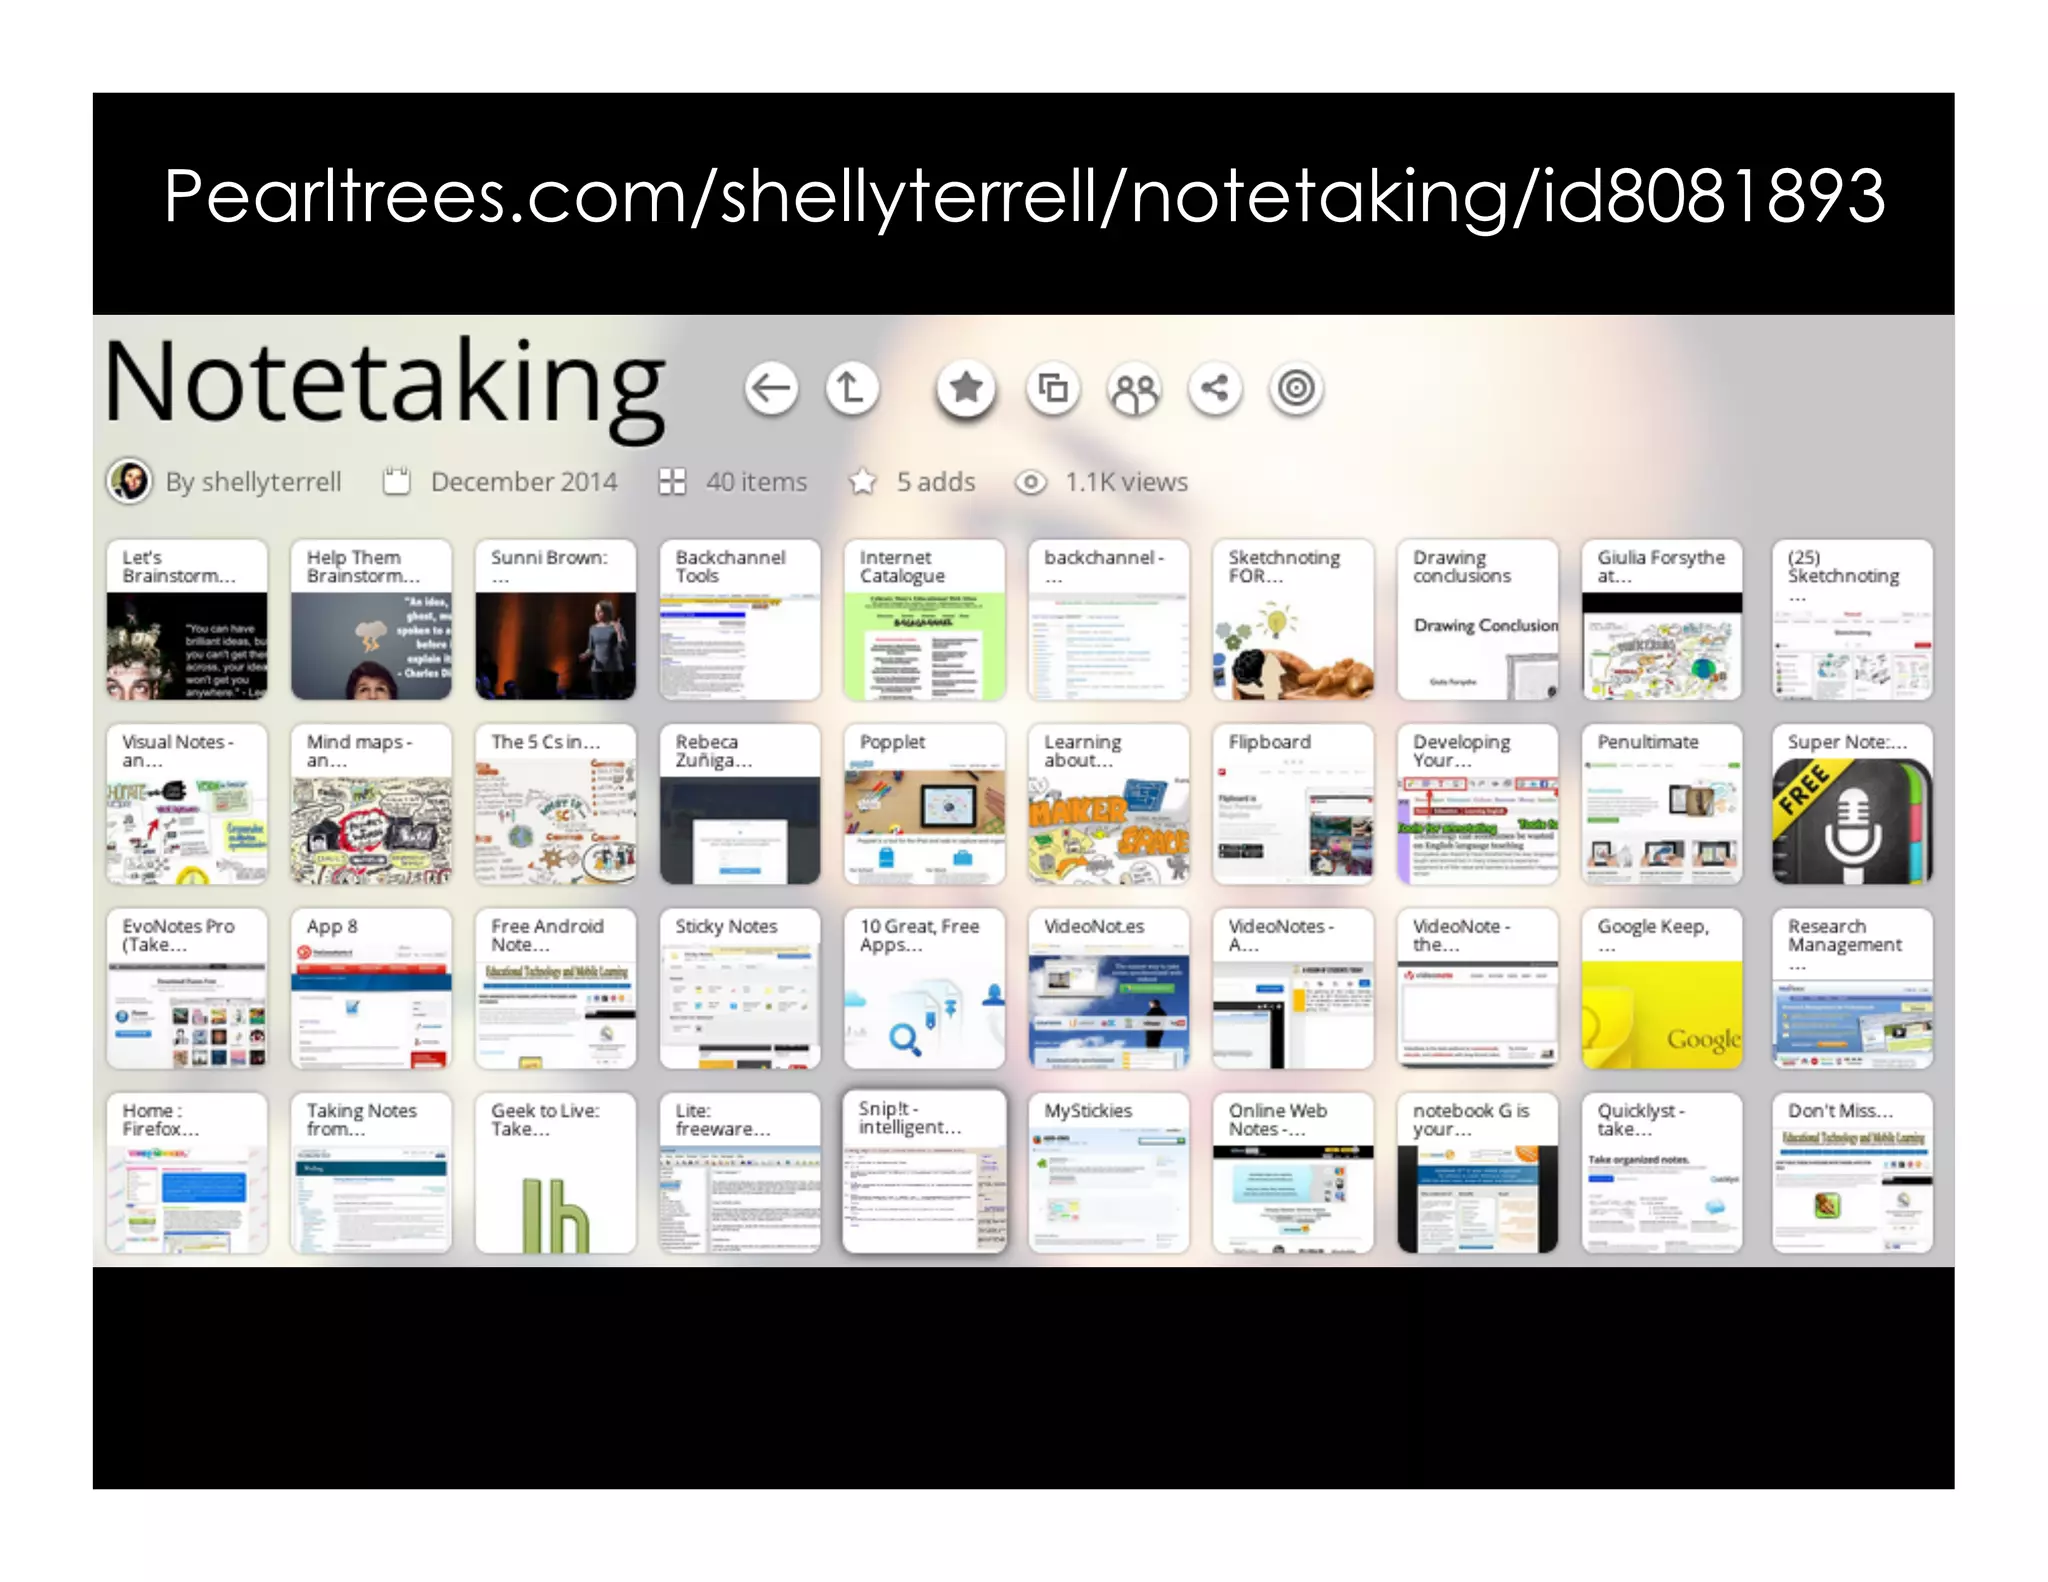Click the star favorite icon
This screenshot has width=2048, height=1582.
pyautogui.click(x=965, y=388)
